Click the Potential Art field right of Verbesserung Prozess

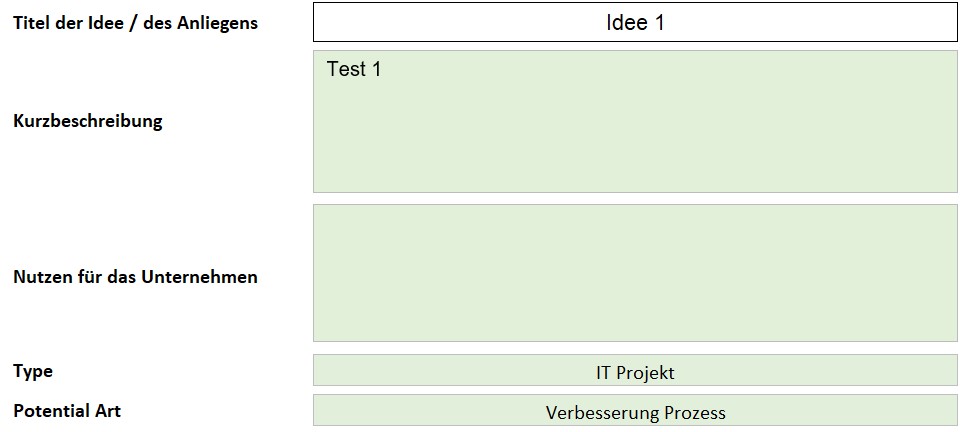point(842,410)
